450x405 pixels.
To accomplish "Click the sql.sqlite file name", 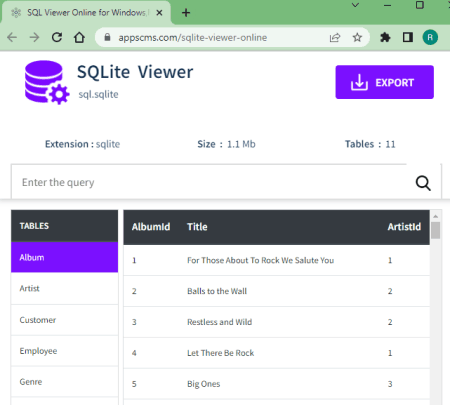I will point(98,94).
